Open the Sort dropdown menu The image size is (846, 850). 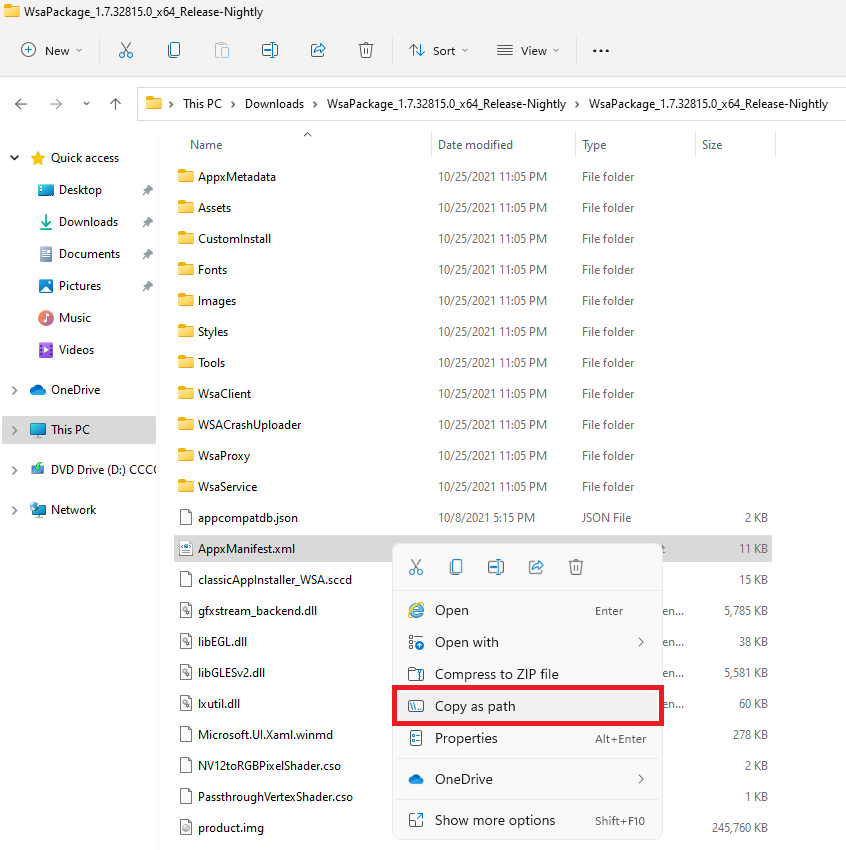tap(438, 50)
